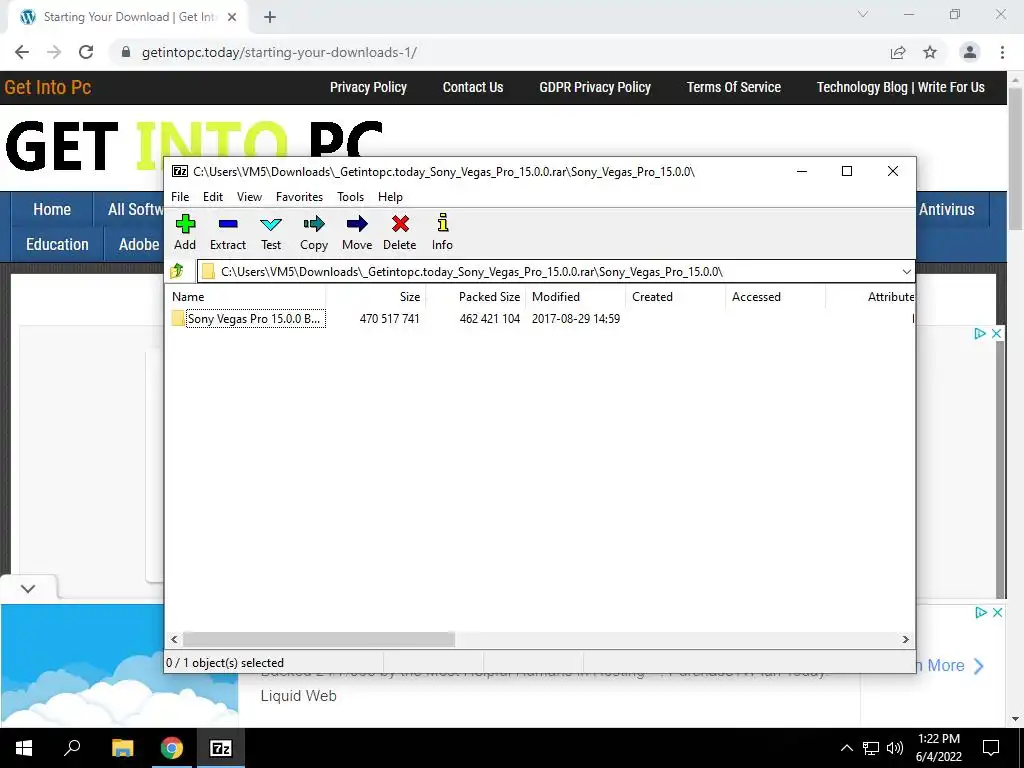
Task: Open the Edit menu
Action: coord(213,197)
